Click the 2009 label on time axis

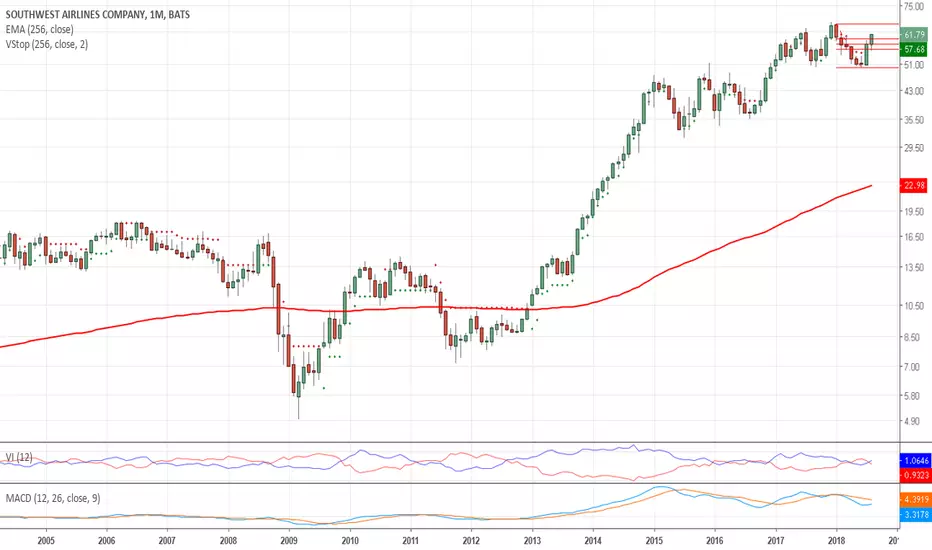point(289,540)
